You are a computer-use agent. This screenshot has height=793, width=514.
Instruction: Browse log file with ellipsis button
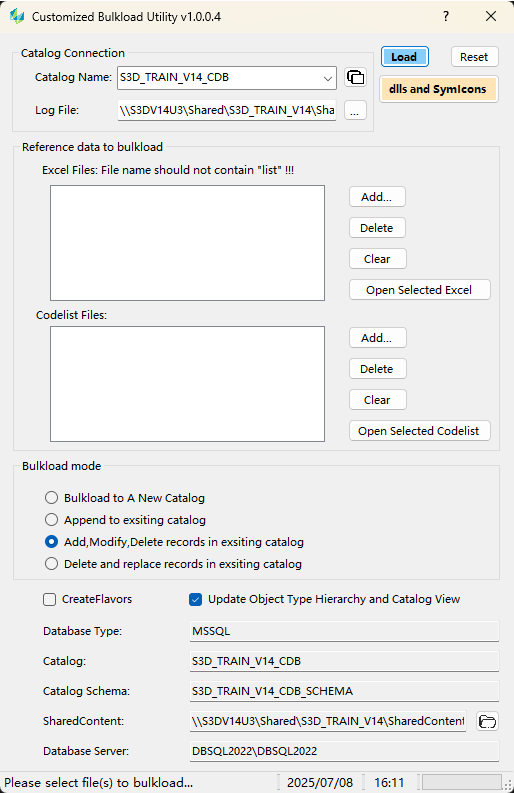click(x=355, y=110)
